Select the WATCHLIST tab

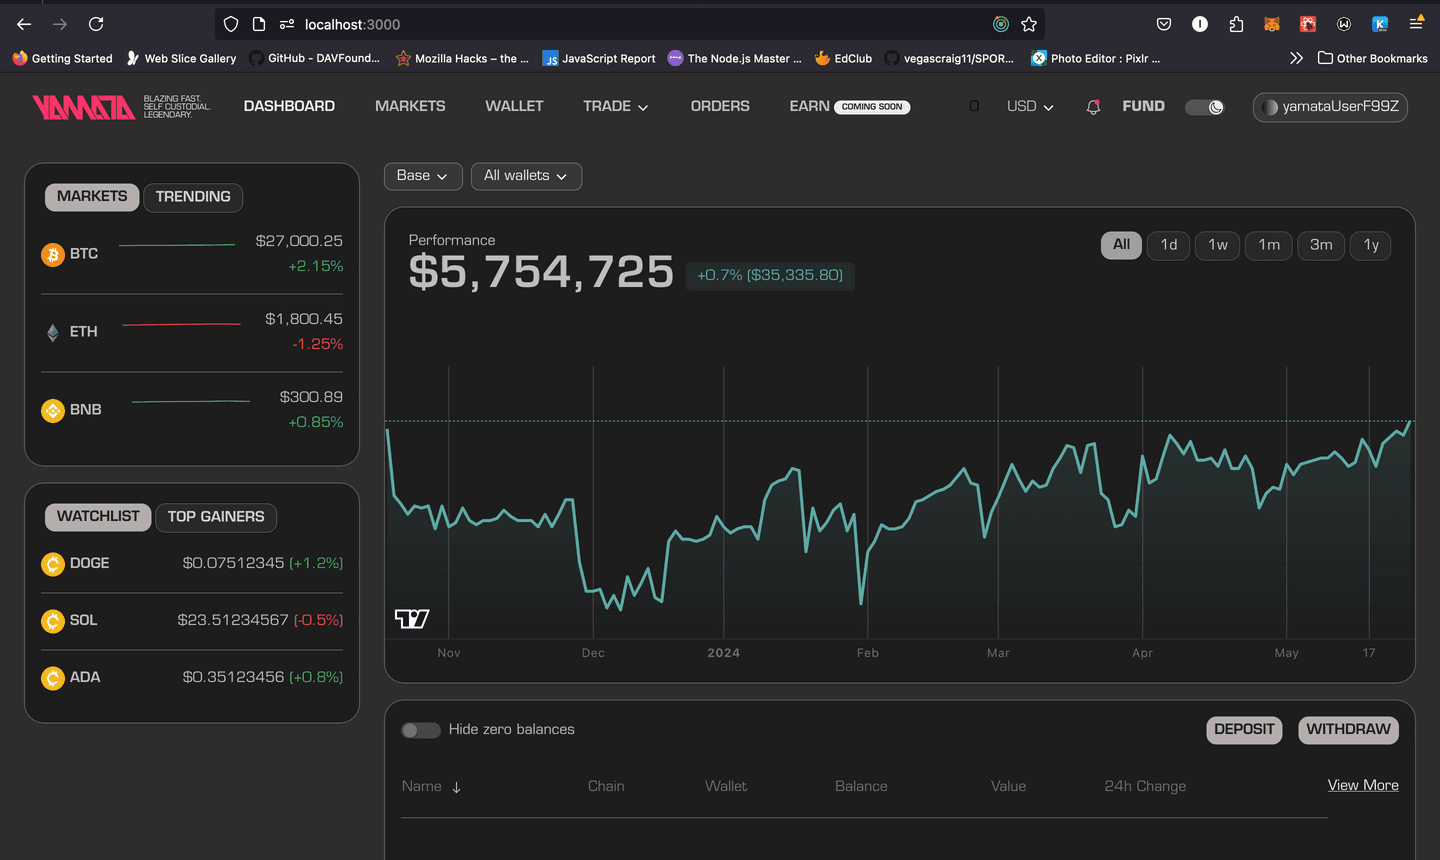click(98, 517)
